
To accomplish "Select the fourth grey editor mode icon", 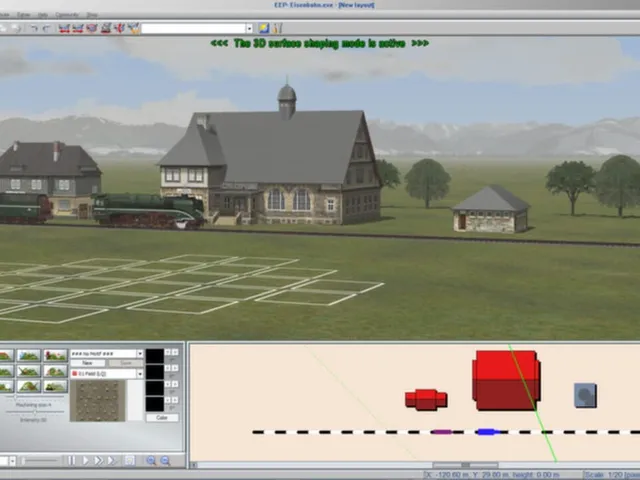I will point(106,28).
